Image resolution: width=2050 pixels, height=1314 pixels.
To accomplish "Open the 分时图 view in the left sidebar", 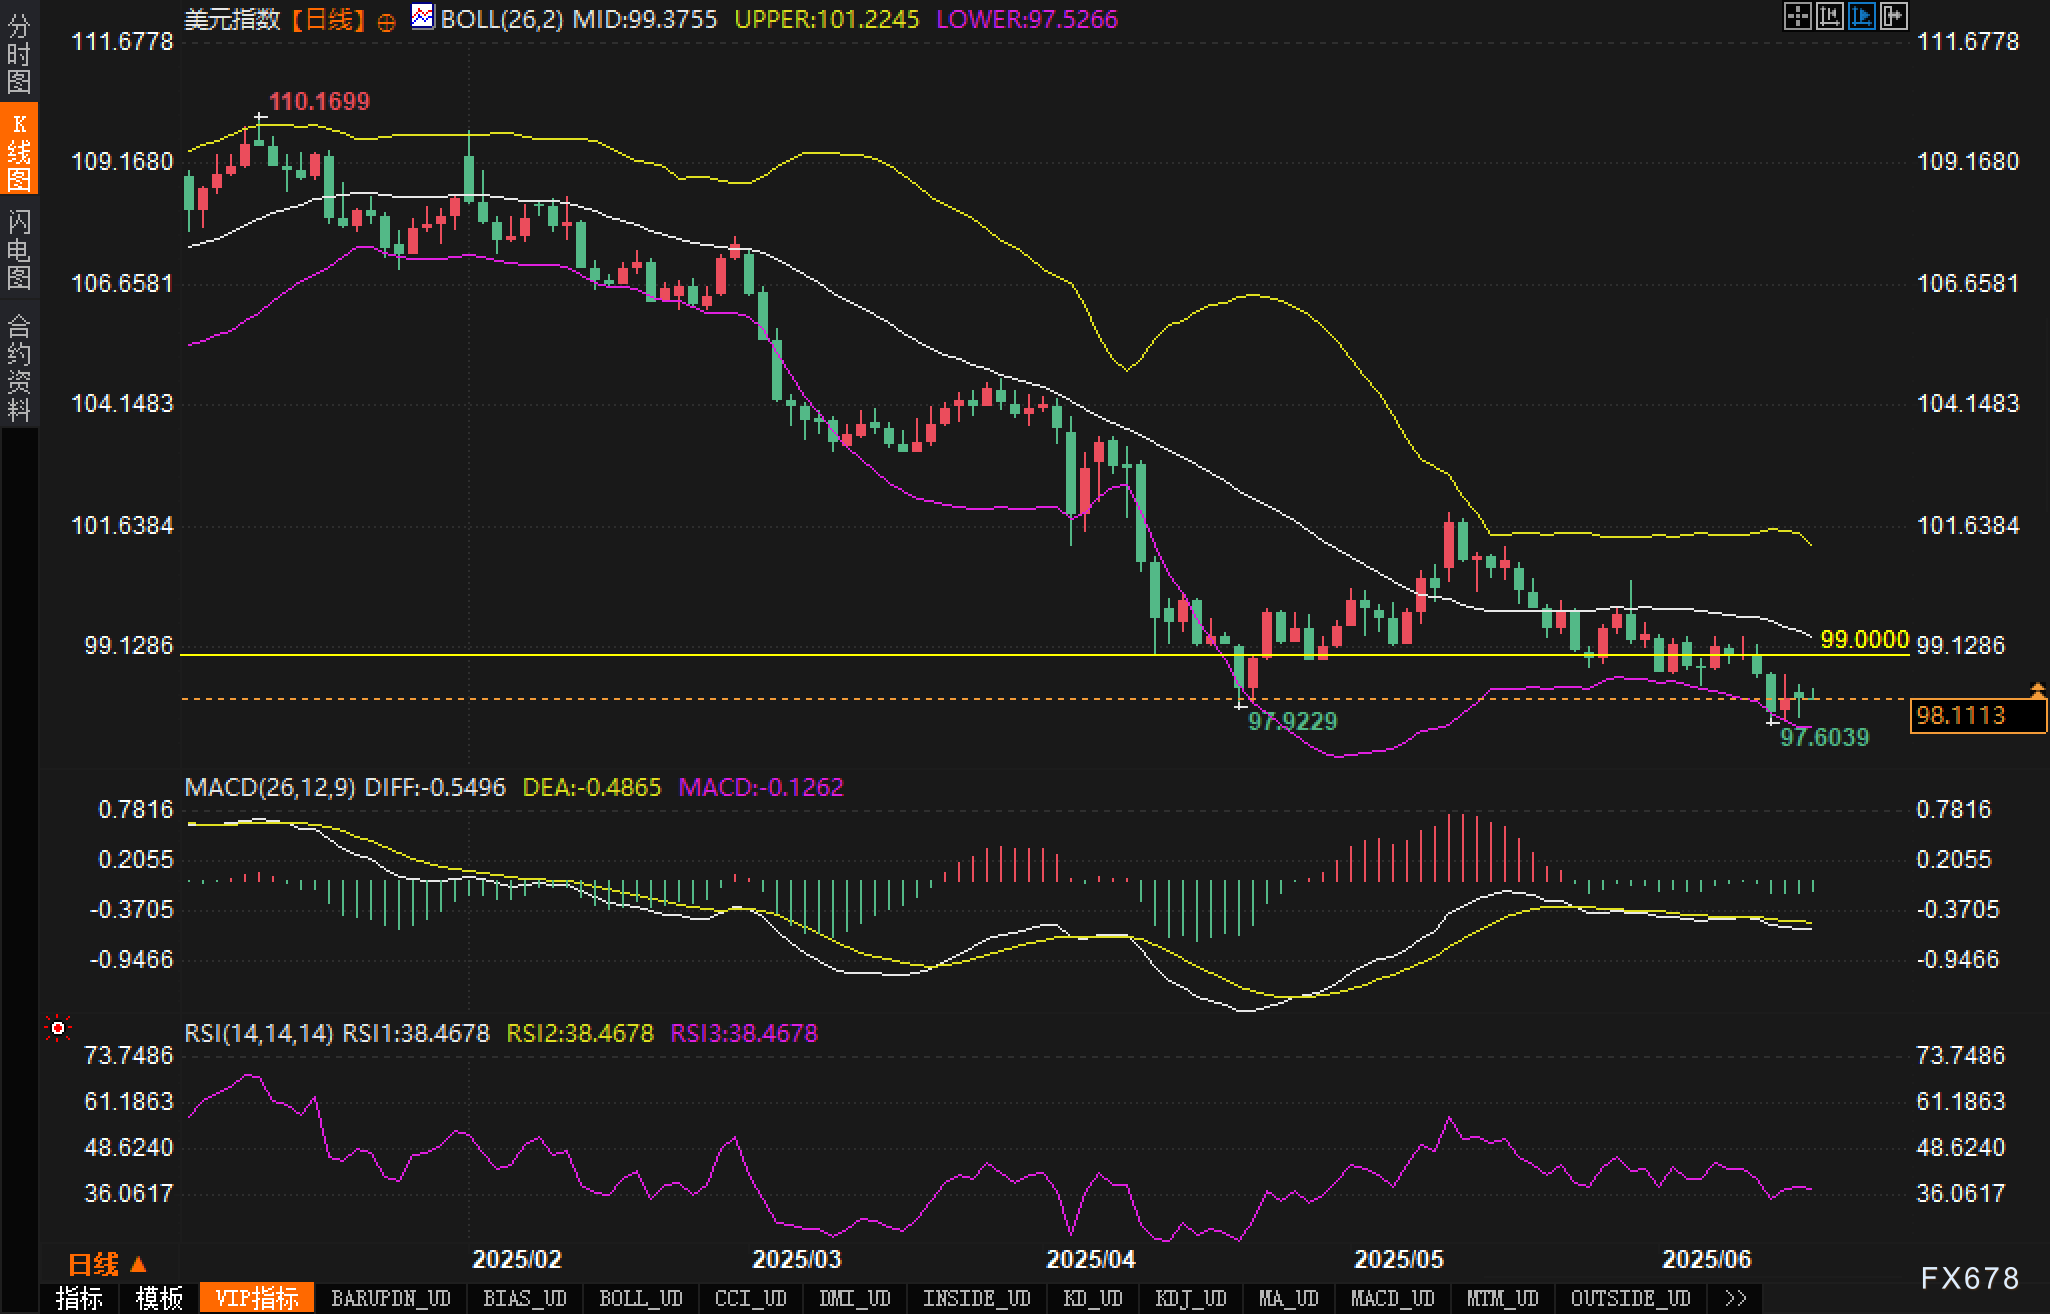I will (x=18, y=54).
